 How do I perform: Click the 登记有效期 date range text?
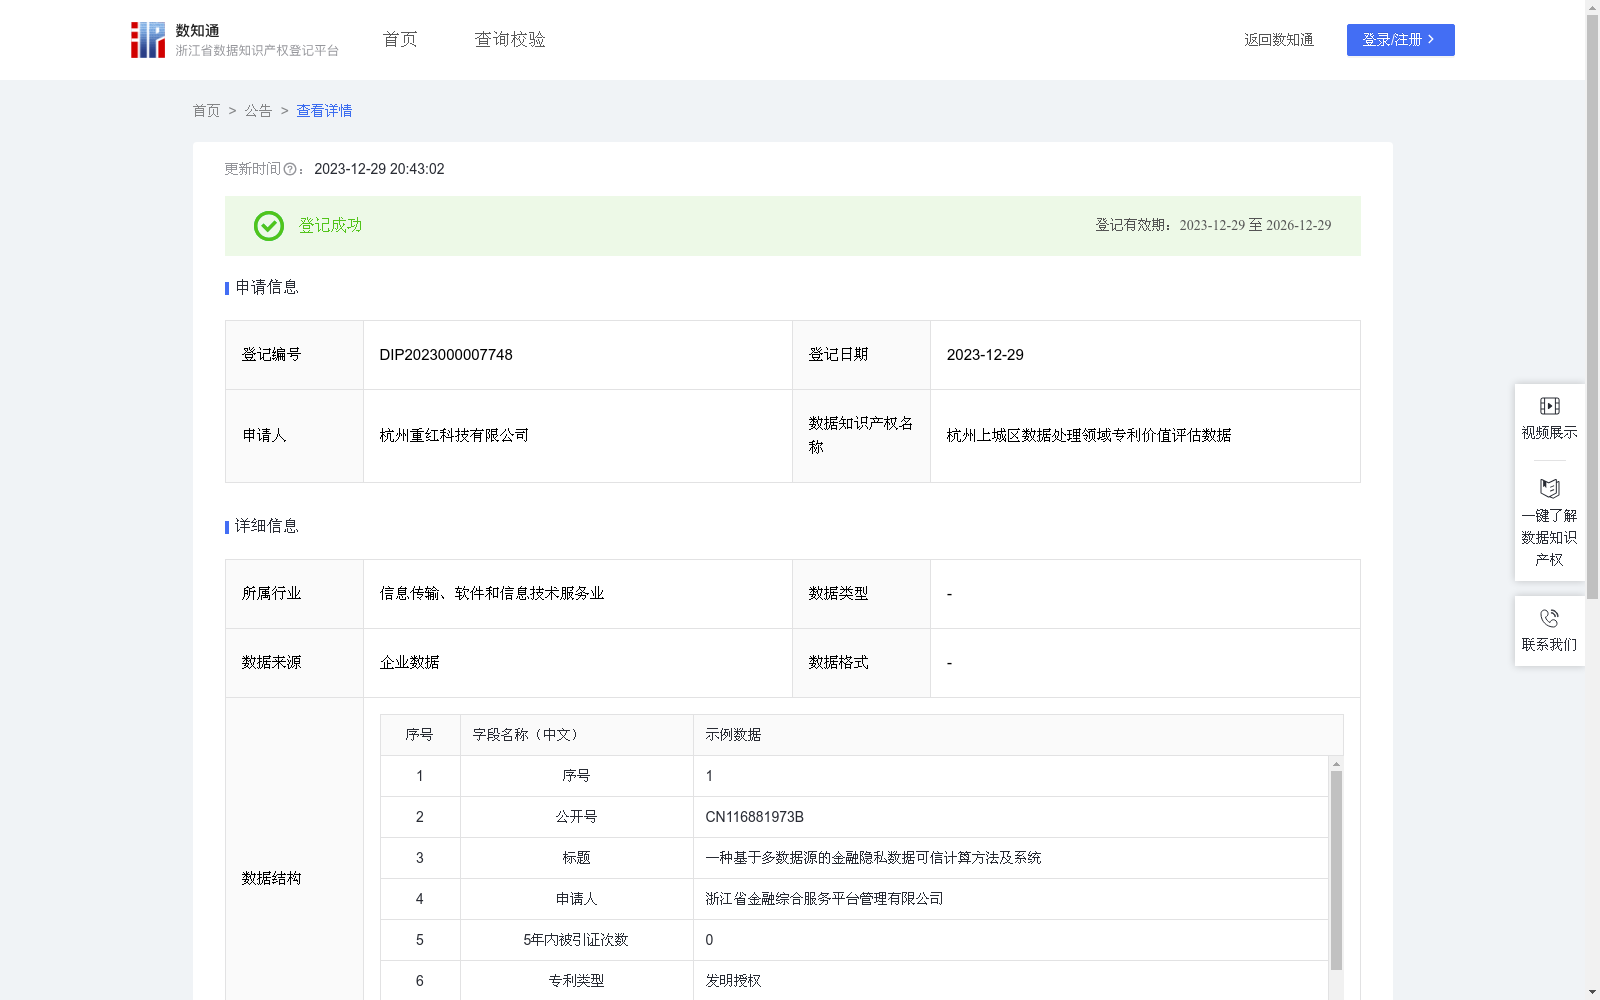click(1213, 226)
